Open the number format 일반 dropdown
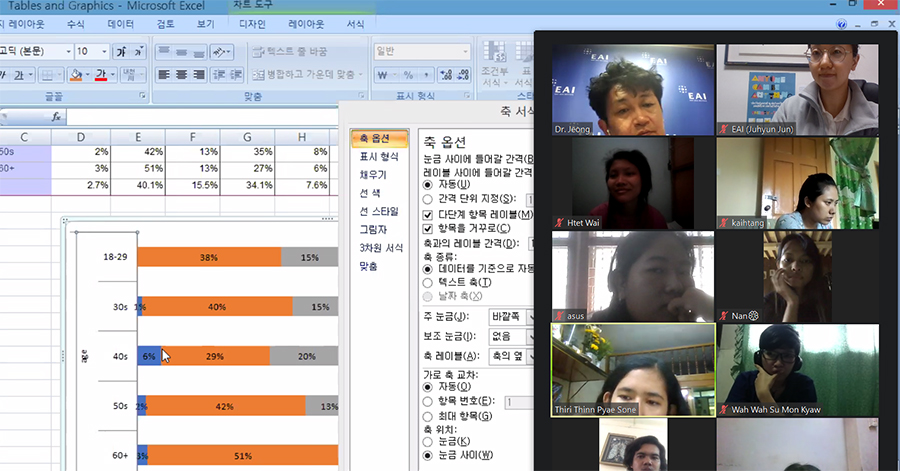Screen dimensions: 900x471 coord(465,52)
